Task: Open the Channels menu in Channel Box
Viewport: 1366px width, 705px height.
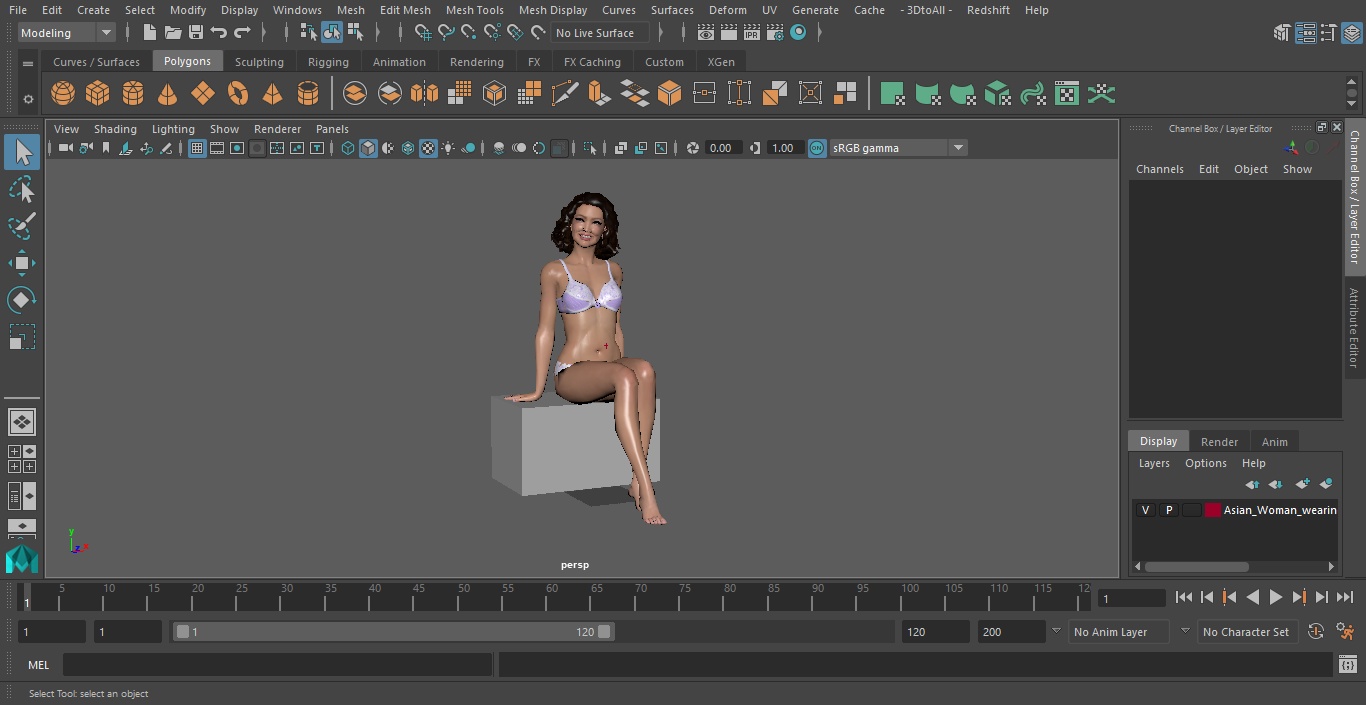Action: tap(1160, 169)
